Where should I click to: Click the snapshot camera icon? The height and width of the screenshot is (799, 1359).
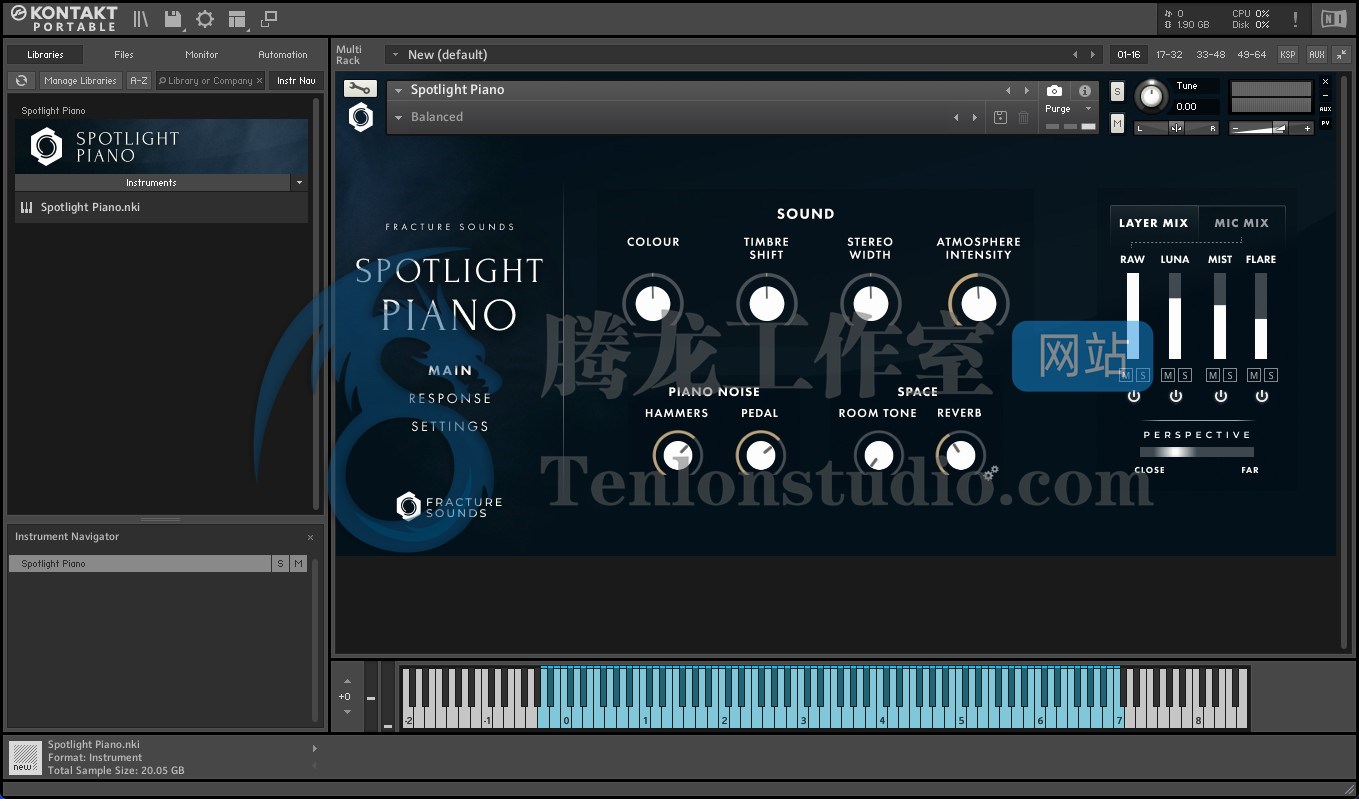click(1054, 90)
